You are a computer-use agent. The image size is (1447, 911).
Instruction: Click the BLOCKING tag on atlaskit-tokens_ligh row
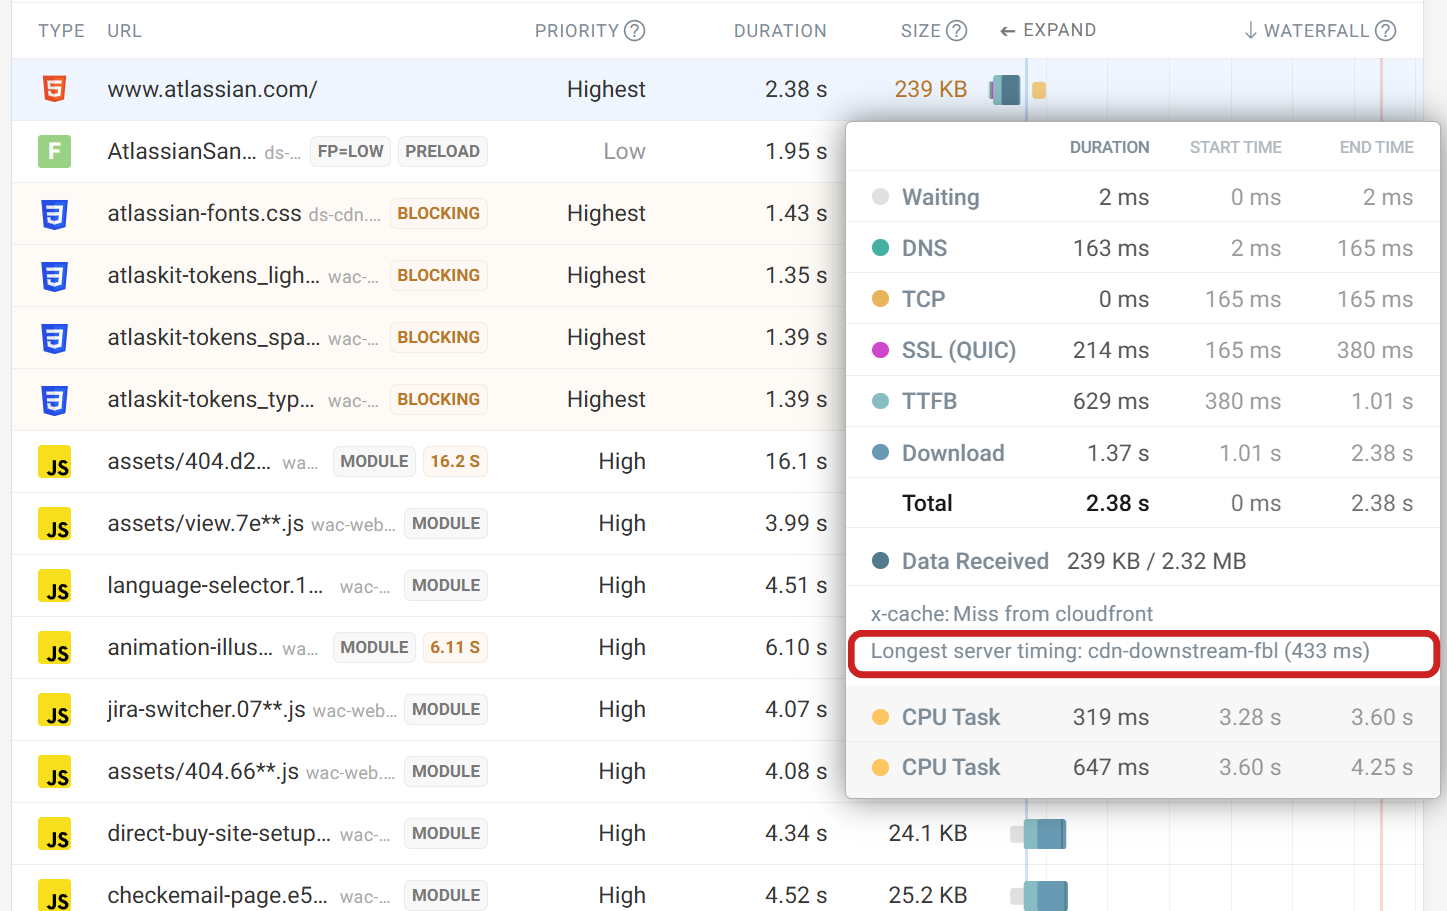[x=438, y=275]
